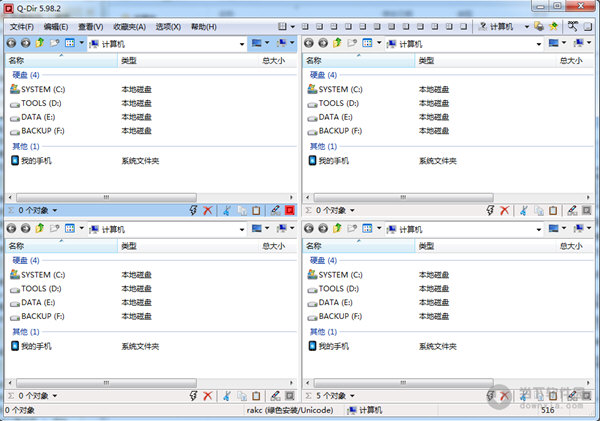Select SYSTEM (C:) drive in top-left pane
Viewport: 600px width, 421px height.
click(x=42, y=89)
